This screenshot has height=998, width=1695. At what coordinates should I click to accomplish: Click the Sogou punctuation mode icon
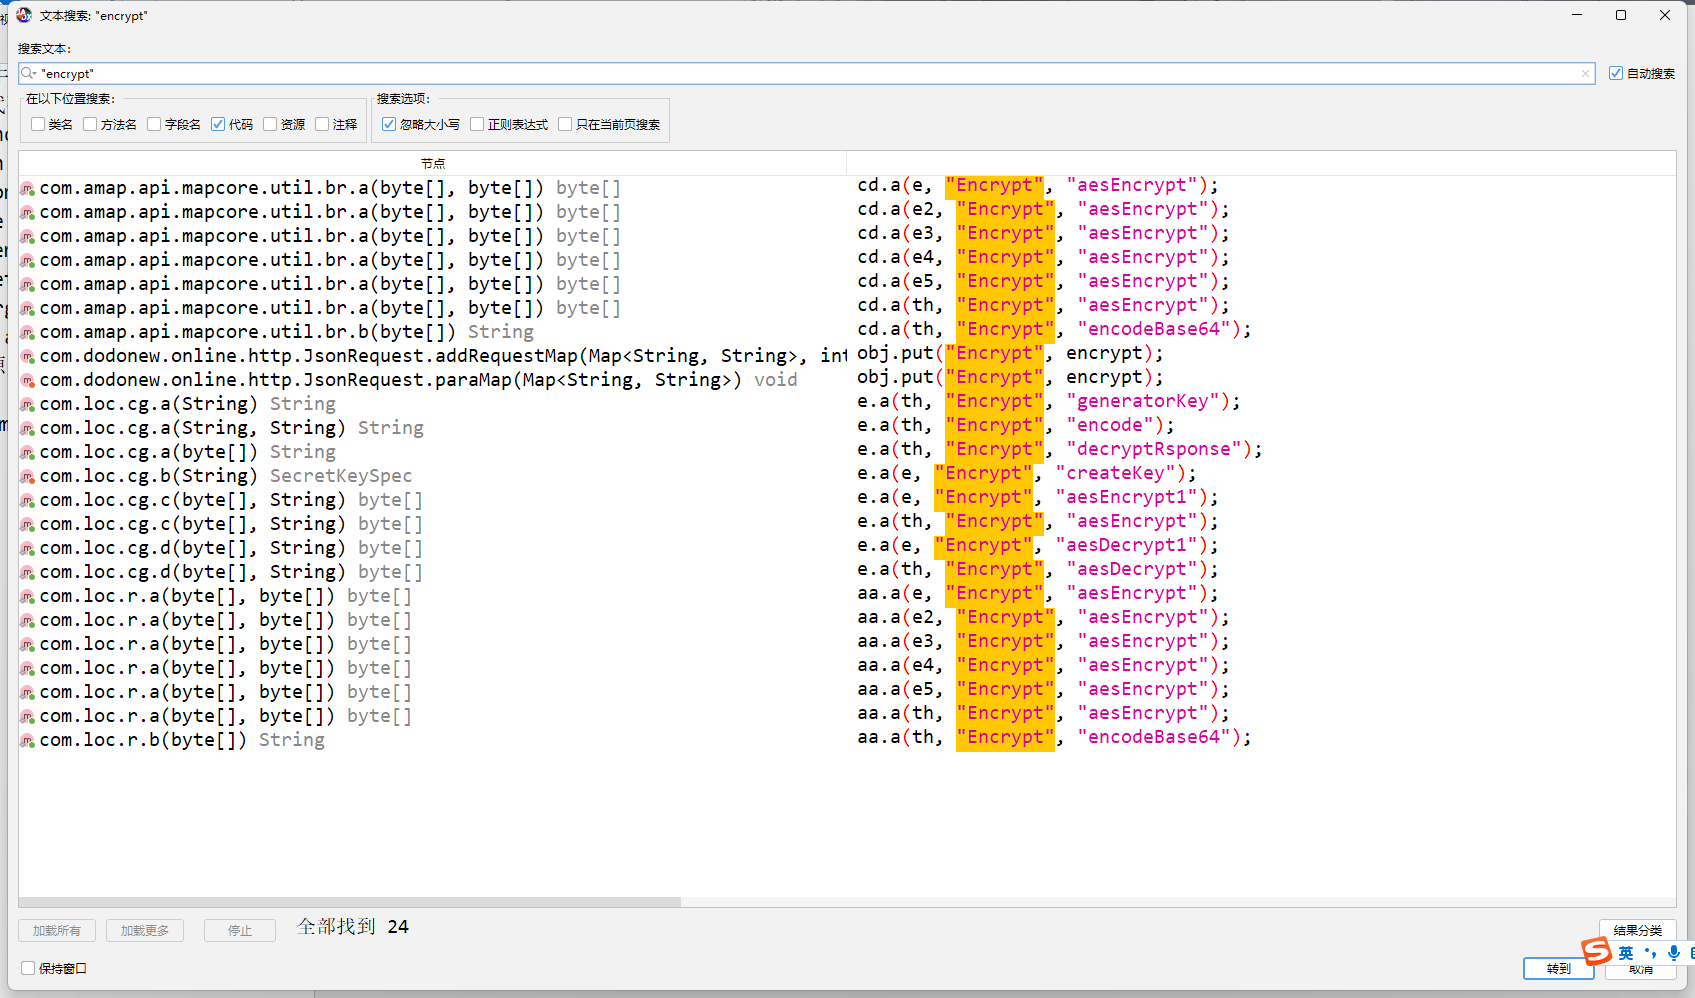click(1650, 953)
